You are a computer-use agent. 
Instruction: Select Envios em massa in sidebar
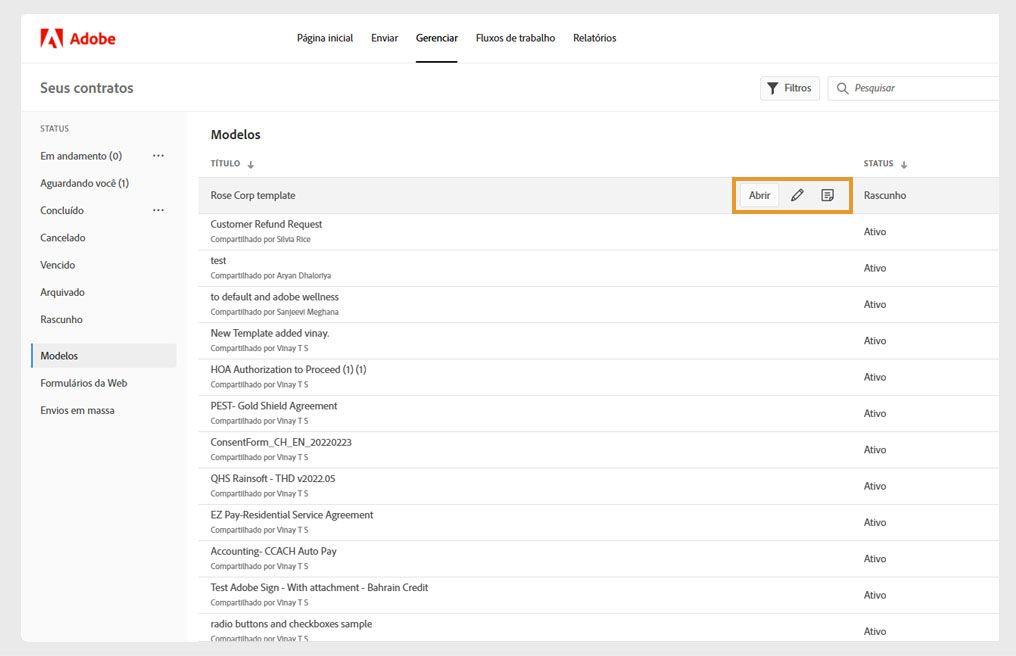point(77,410)
